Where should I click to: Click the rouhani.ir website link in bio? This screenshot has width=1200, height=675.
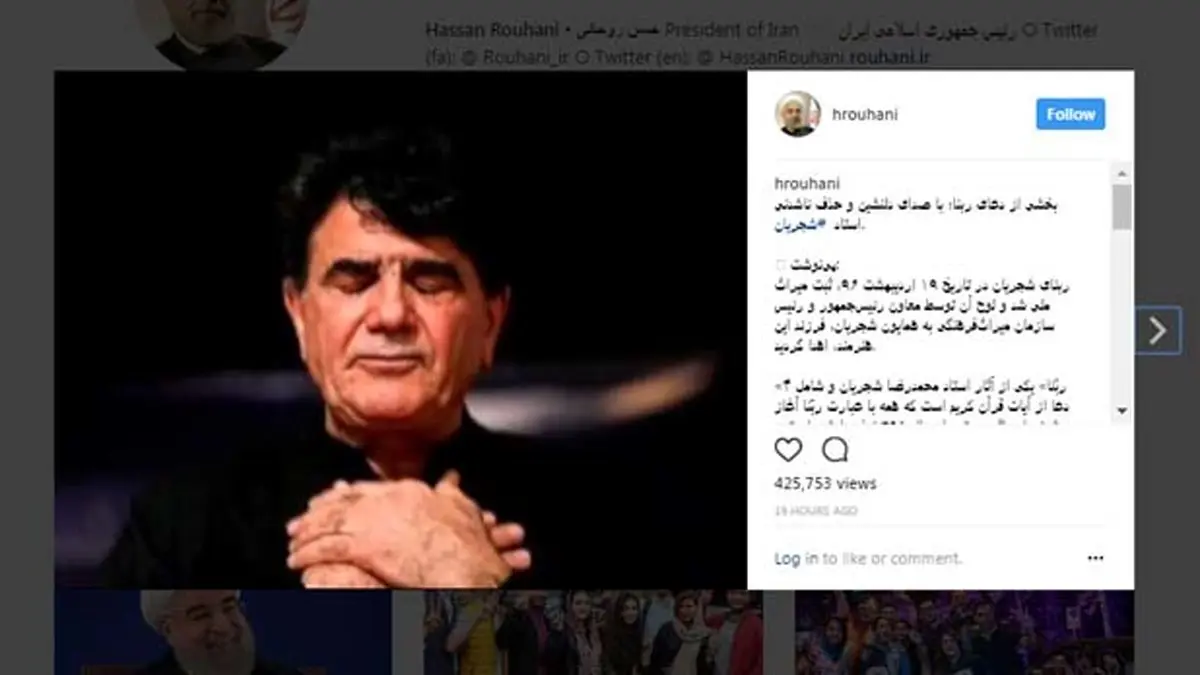[x=890, y=57]
